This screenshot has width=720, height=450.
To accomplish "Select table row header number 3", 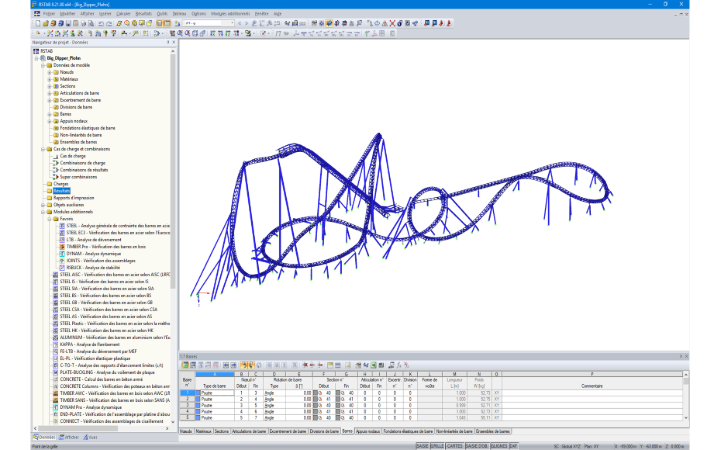I will (x=187, y=405).
